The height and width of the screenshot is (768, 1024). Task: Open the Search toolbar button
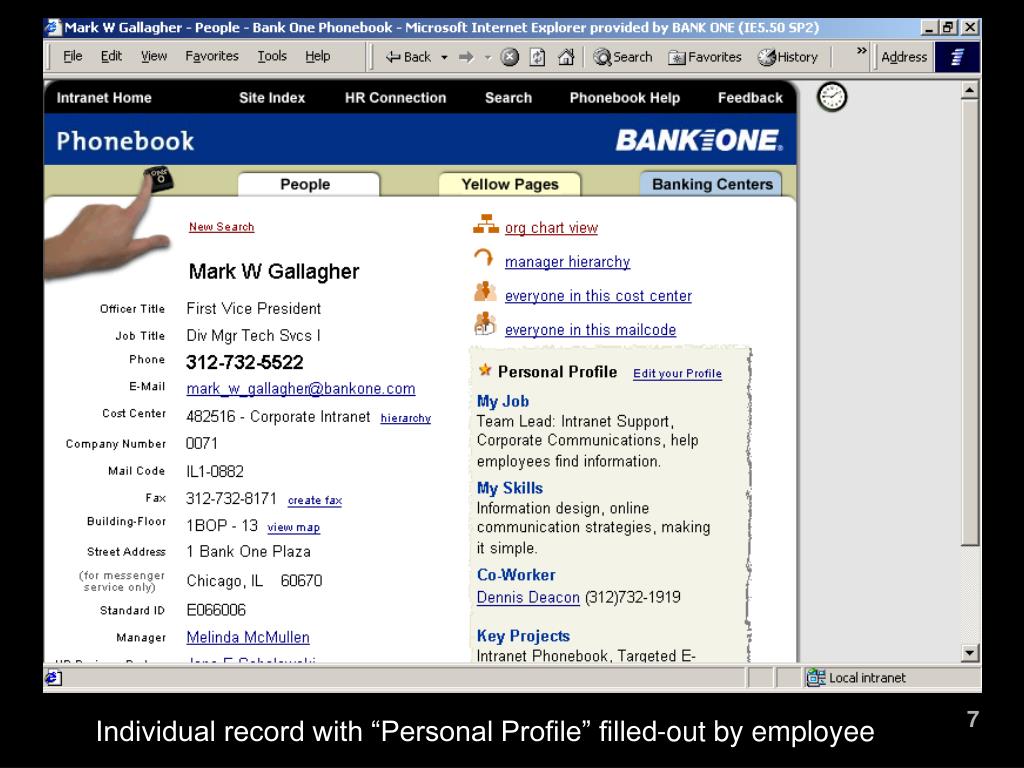point(622,57)
